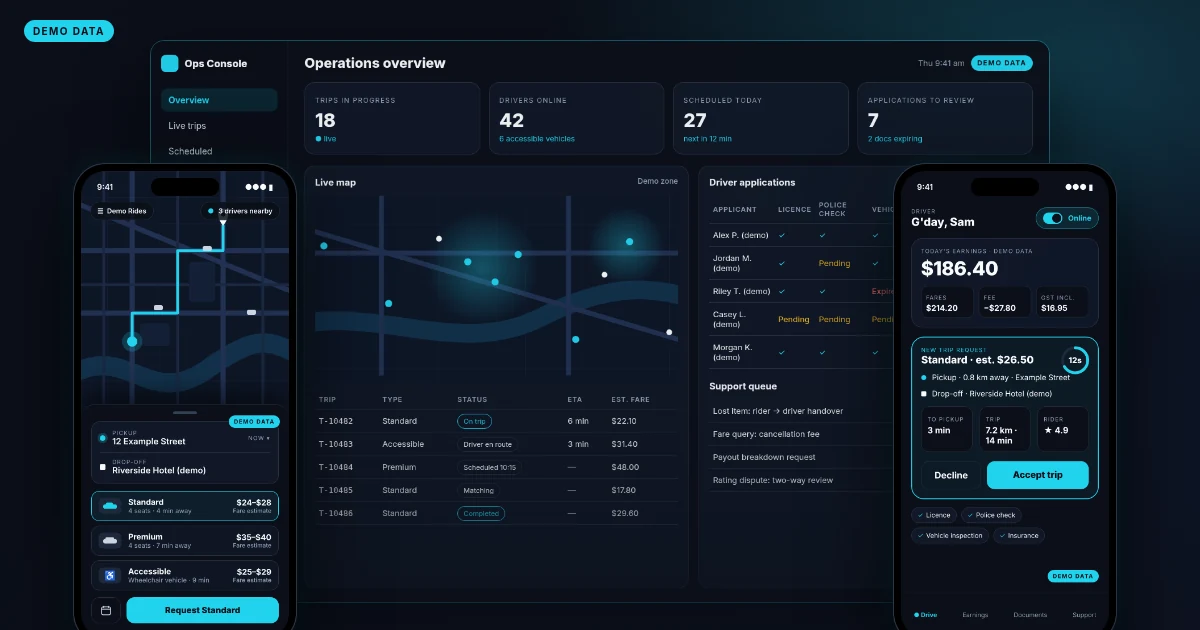This screenshot has width=1200, height=630.
Task: Open 'Lost item: rider → driver handover' ticket
Action: [778, 411]
